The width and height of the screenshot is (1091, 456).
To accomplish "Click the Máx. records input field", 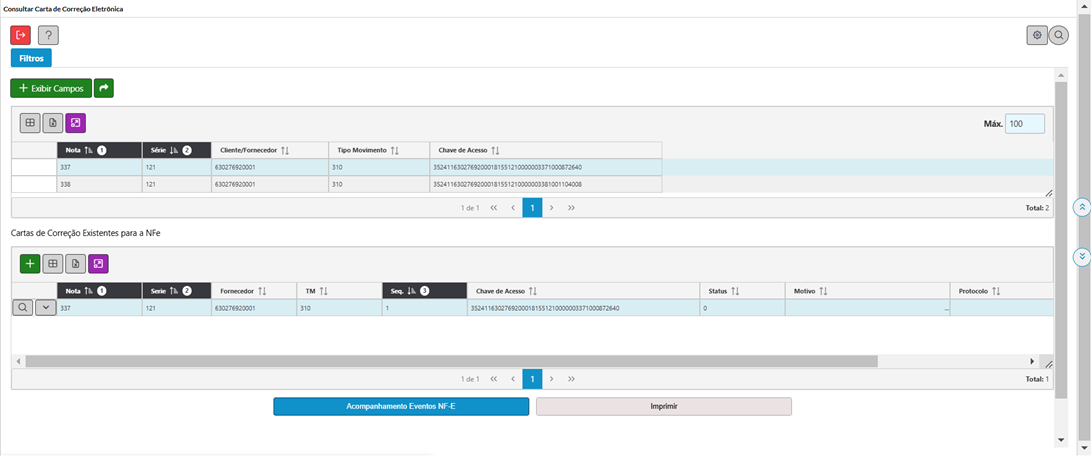I will tap(1024, 124).
